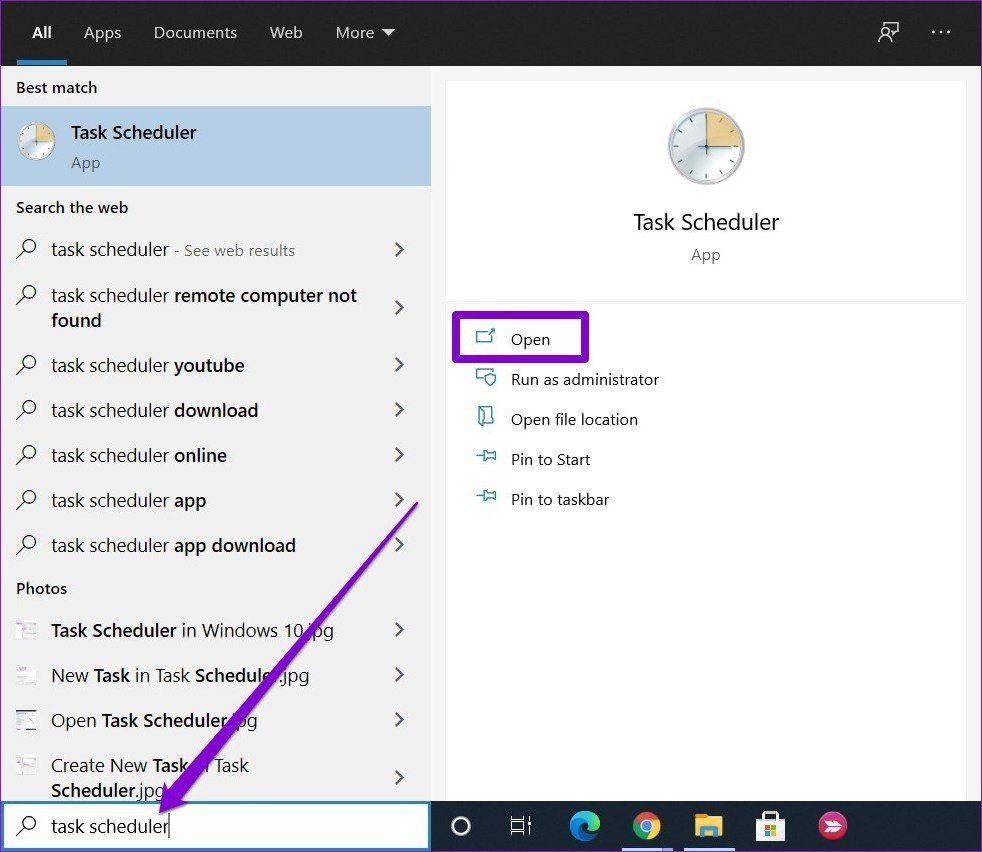The width and height of the screenshot is (982, 852).
Task: Click the Run as administrator shield icon
Action: coord(485,377)
